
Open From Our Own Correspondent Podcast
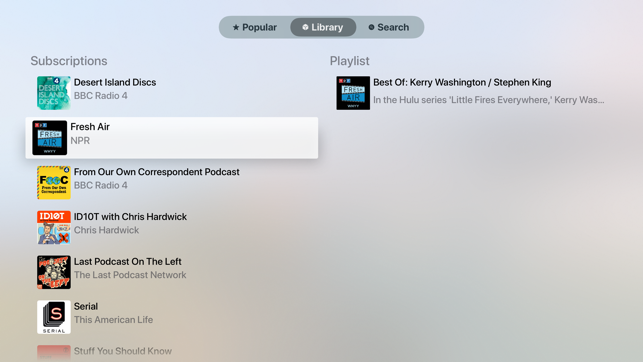156,172
